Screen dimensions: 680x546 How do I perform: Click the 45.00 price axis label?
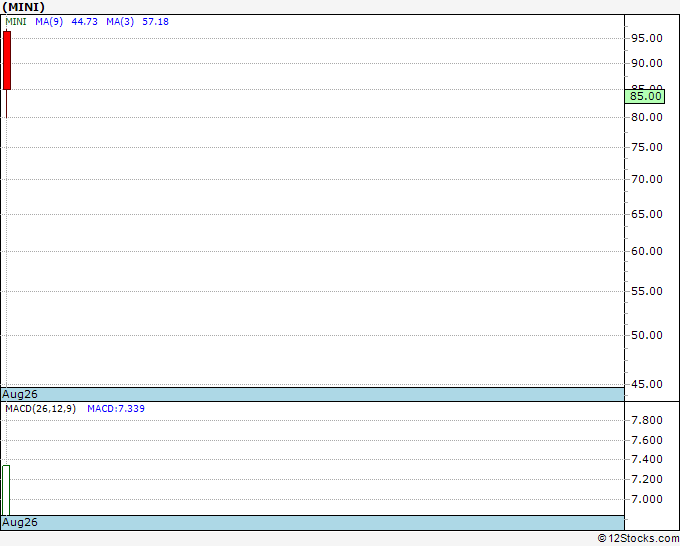tap(647, 384)
